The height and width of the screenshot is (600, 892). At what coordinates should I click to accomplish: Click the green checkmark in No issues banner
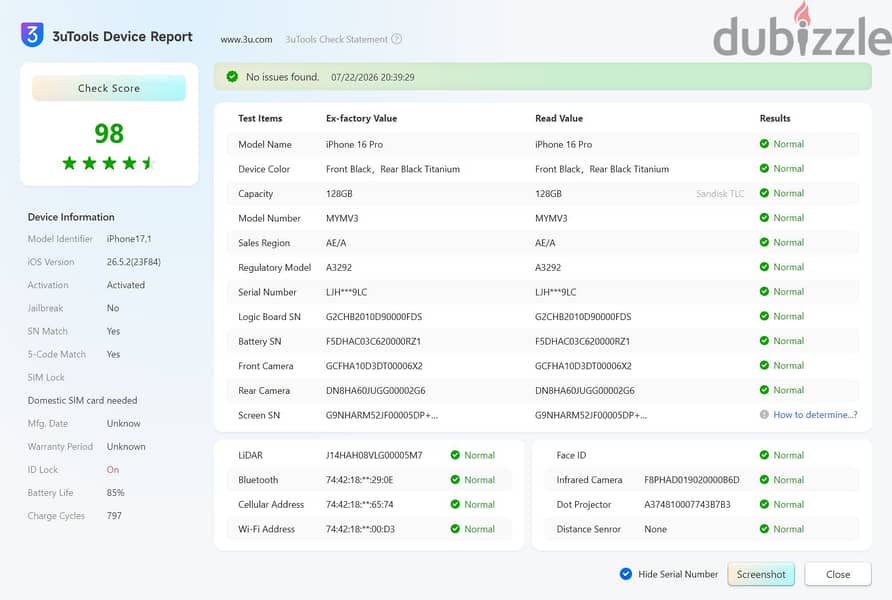[232, 76]
